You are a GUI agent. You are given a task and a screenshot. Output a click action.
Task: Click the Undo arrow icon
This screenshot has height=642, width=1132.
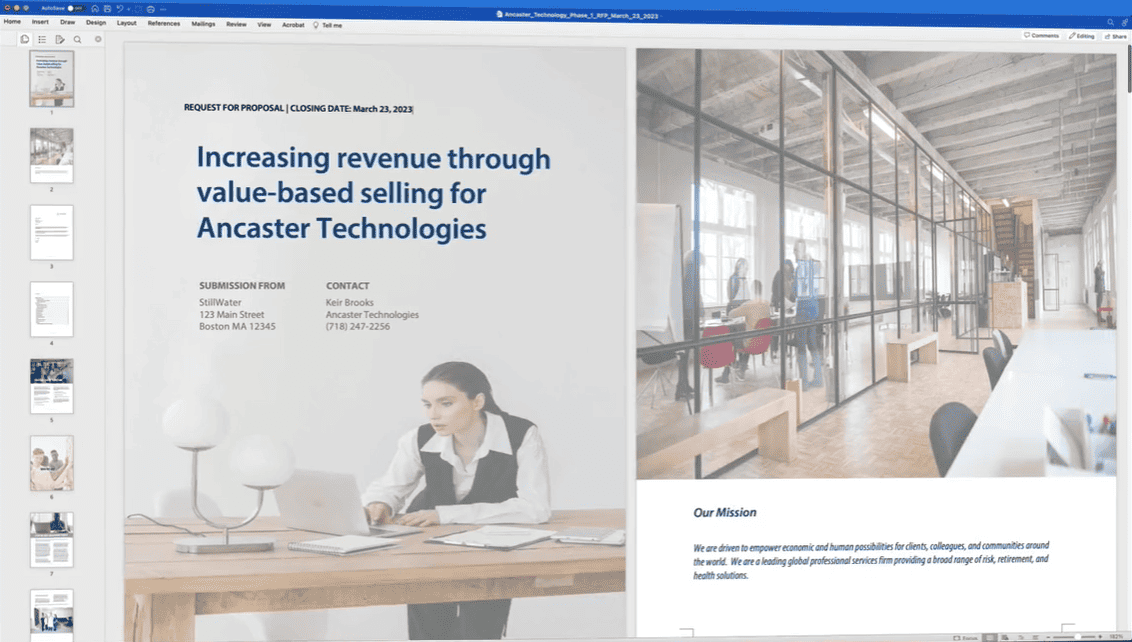(x=120, y=9)
